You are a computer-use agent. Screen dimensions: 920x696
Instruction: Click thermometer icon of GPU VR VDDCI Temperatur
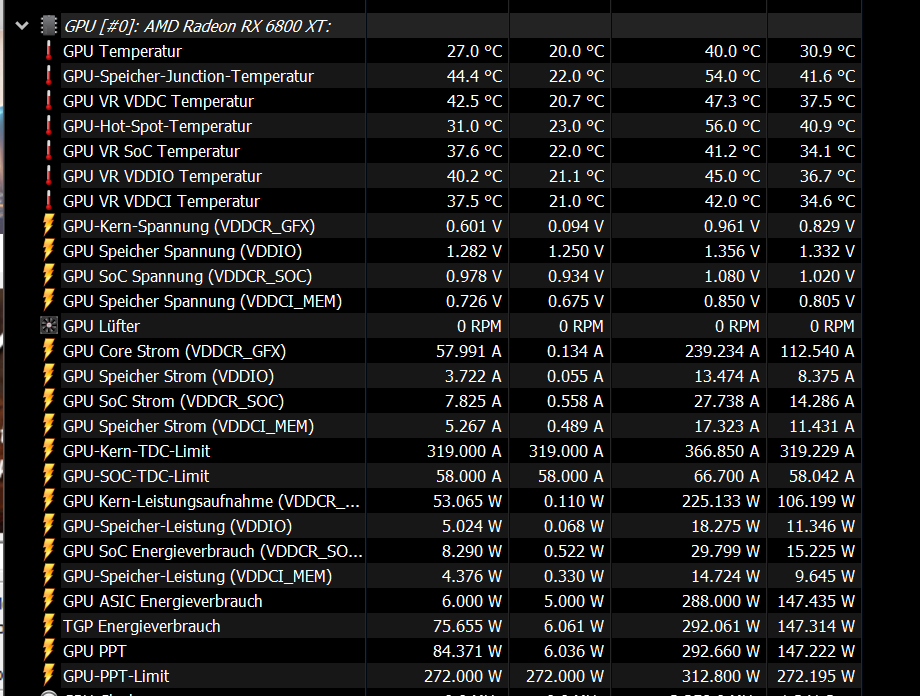[x=49, y=201]
